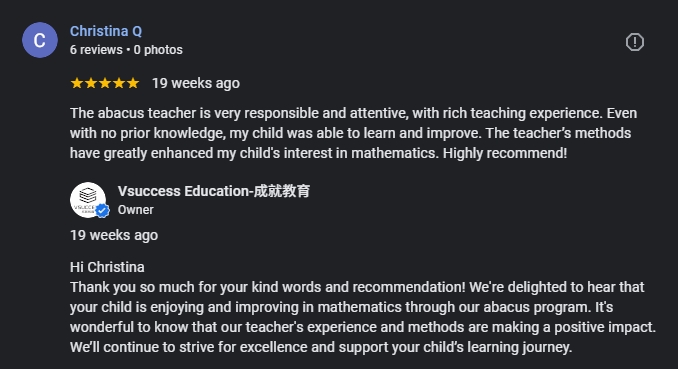Click Christina Q's round "C" avatar

point(40,40)
